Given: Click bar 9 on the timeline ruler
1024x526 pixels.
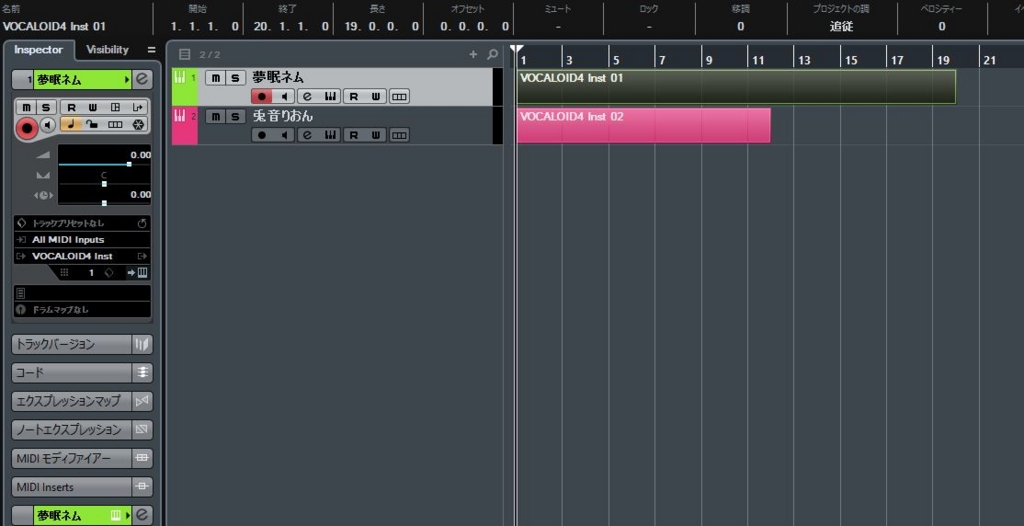Looking at the screenshot, I should (x=709, y=60).
